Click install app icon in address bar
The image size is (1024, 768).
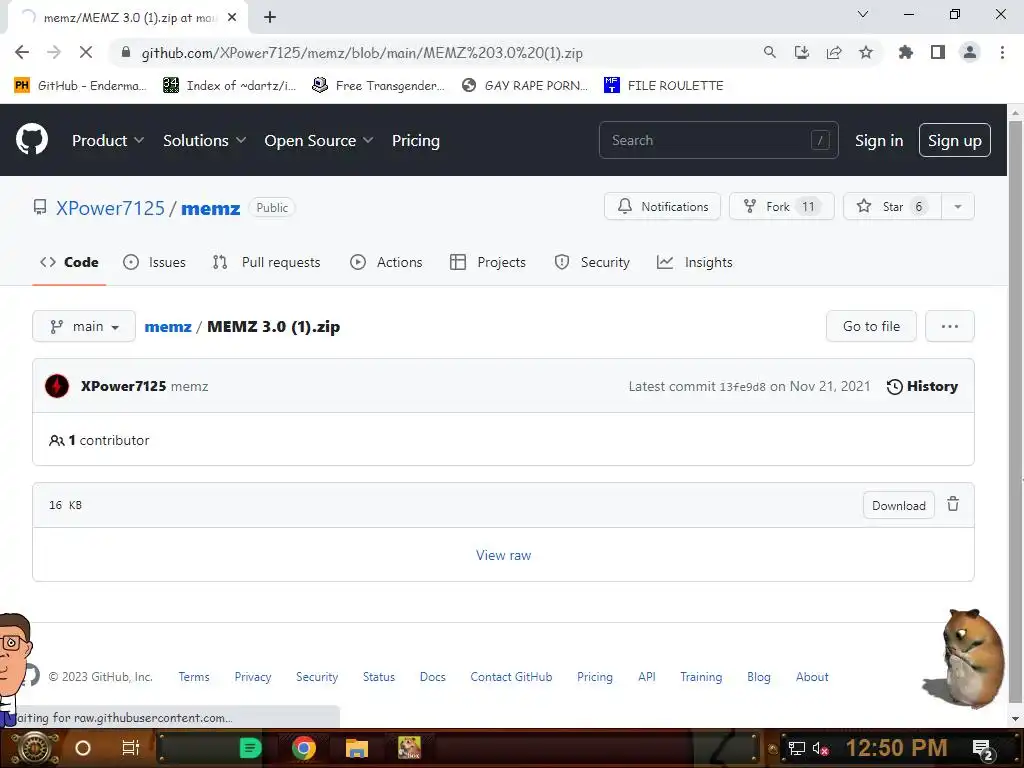(802, 52)
